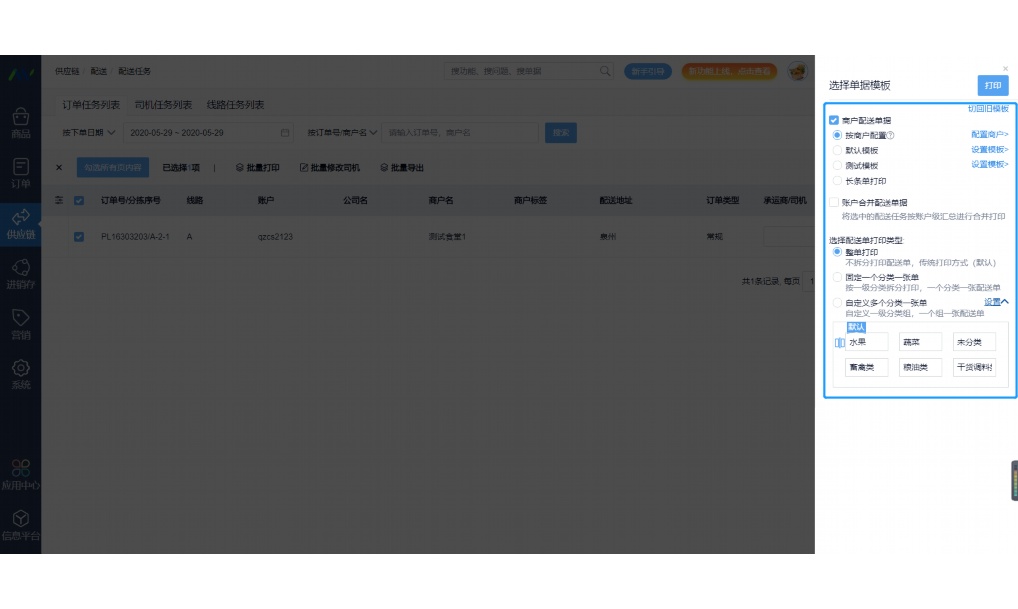Open the 系统 settings module

point(20,374)
